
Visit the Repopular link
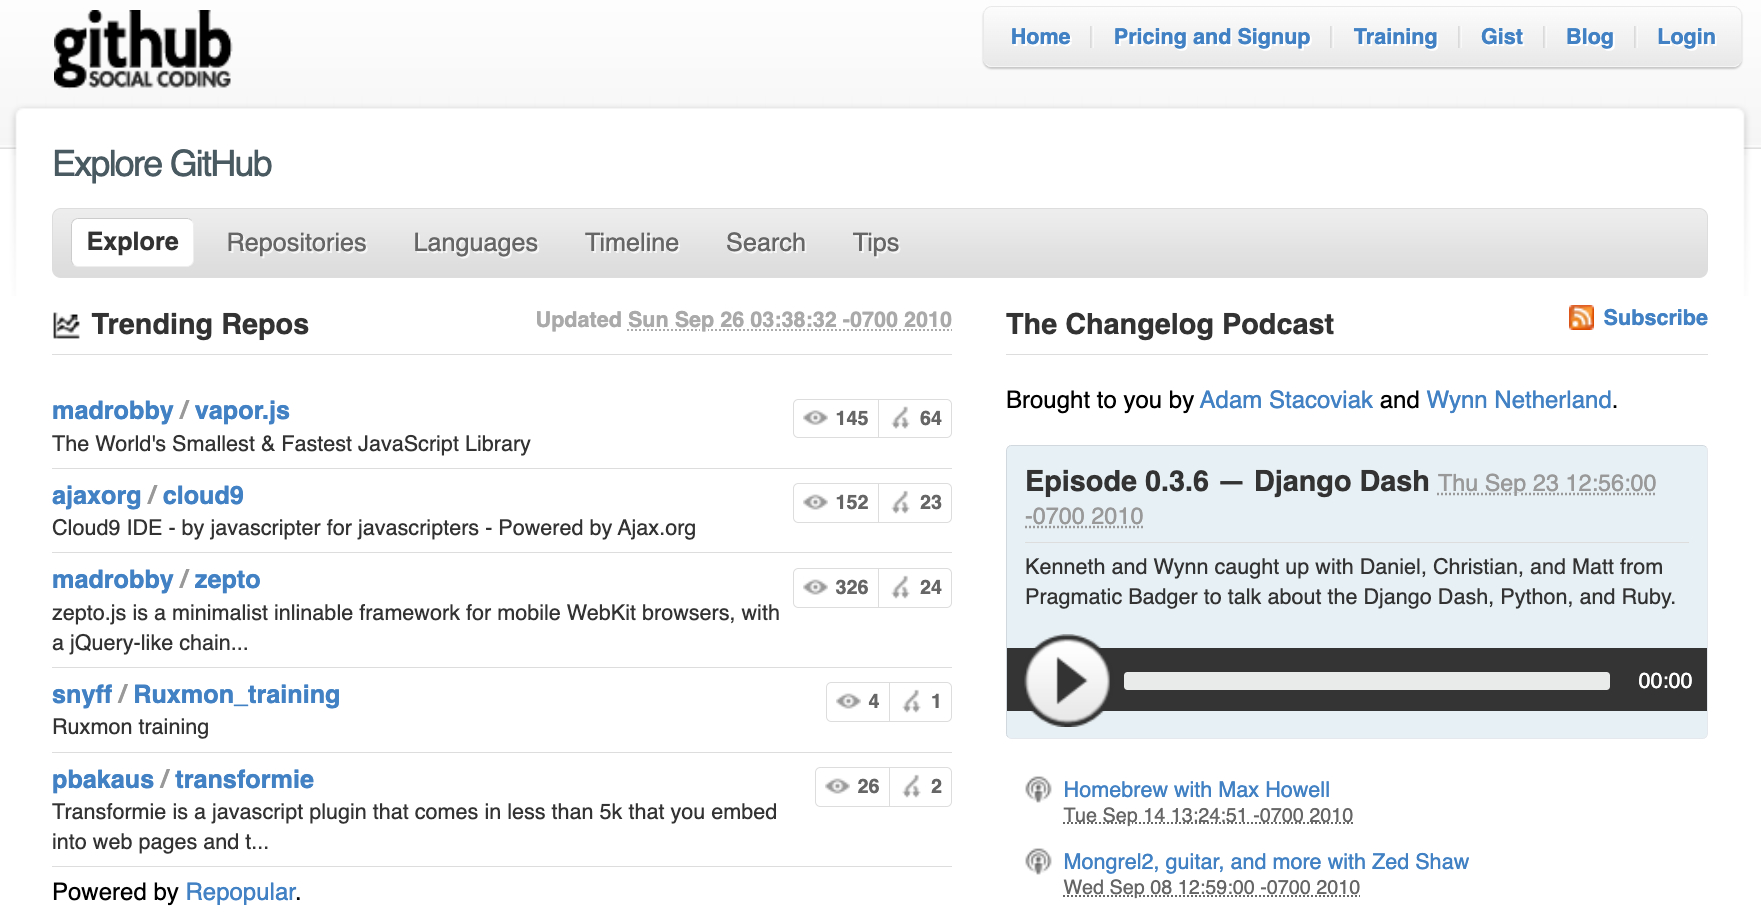(240, 892)
